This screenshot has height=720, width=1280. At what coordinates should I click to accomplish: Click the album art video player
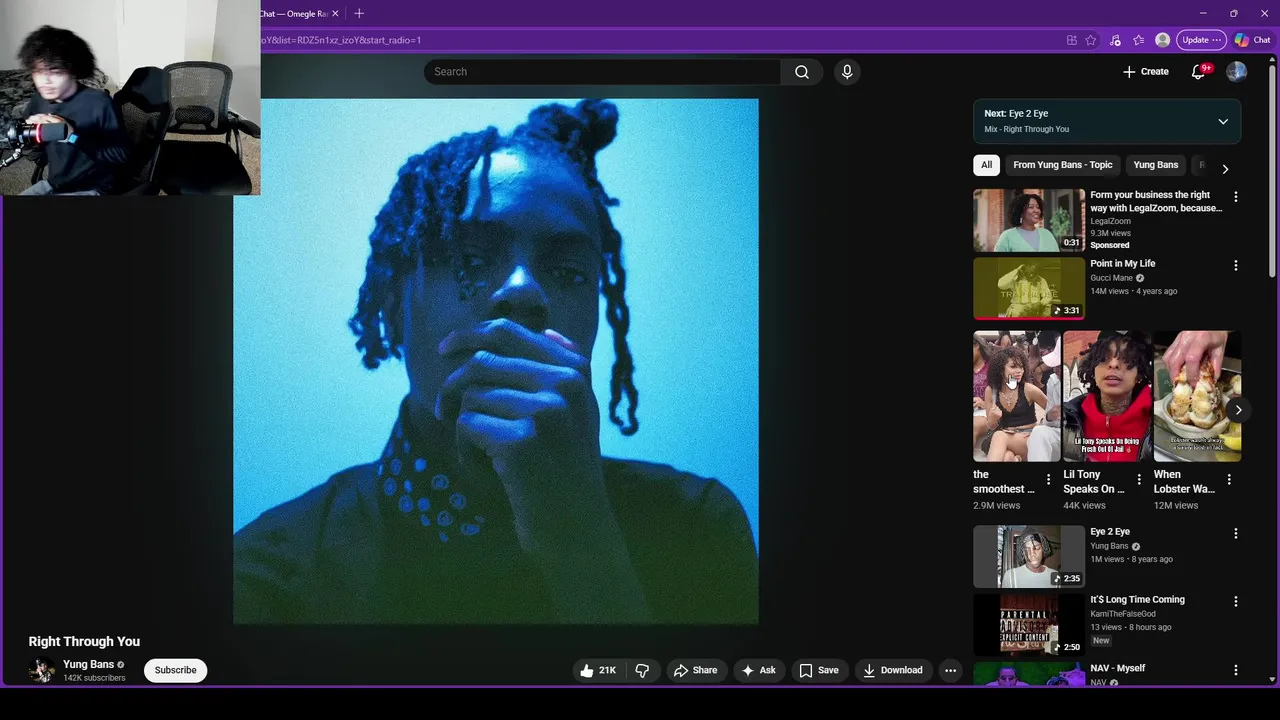(x=496, y=361)
